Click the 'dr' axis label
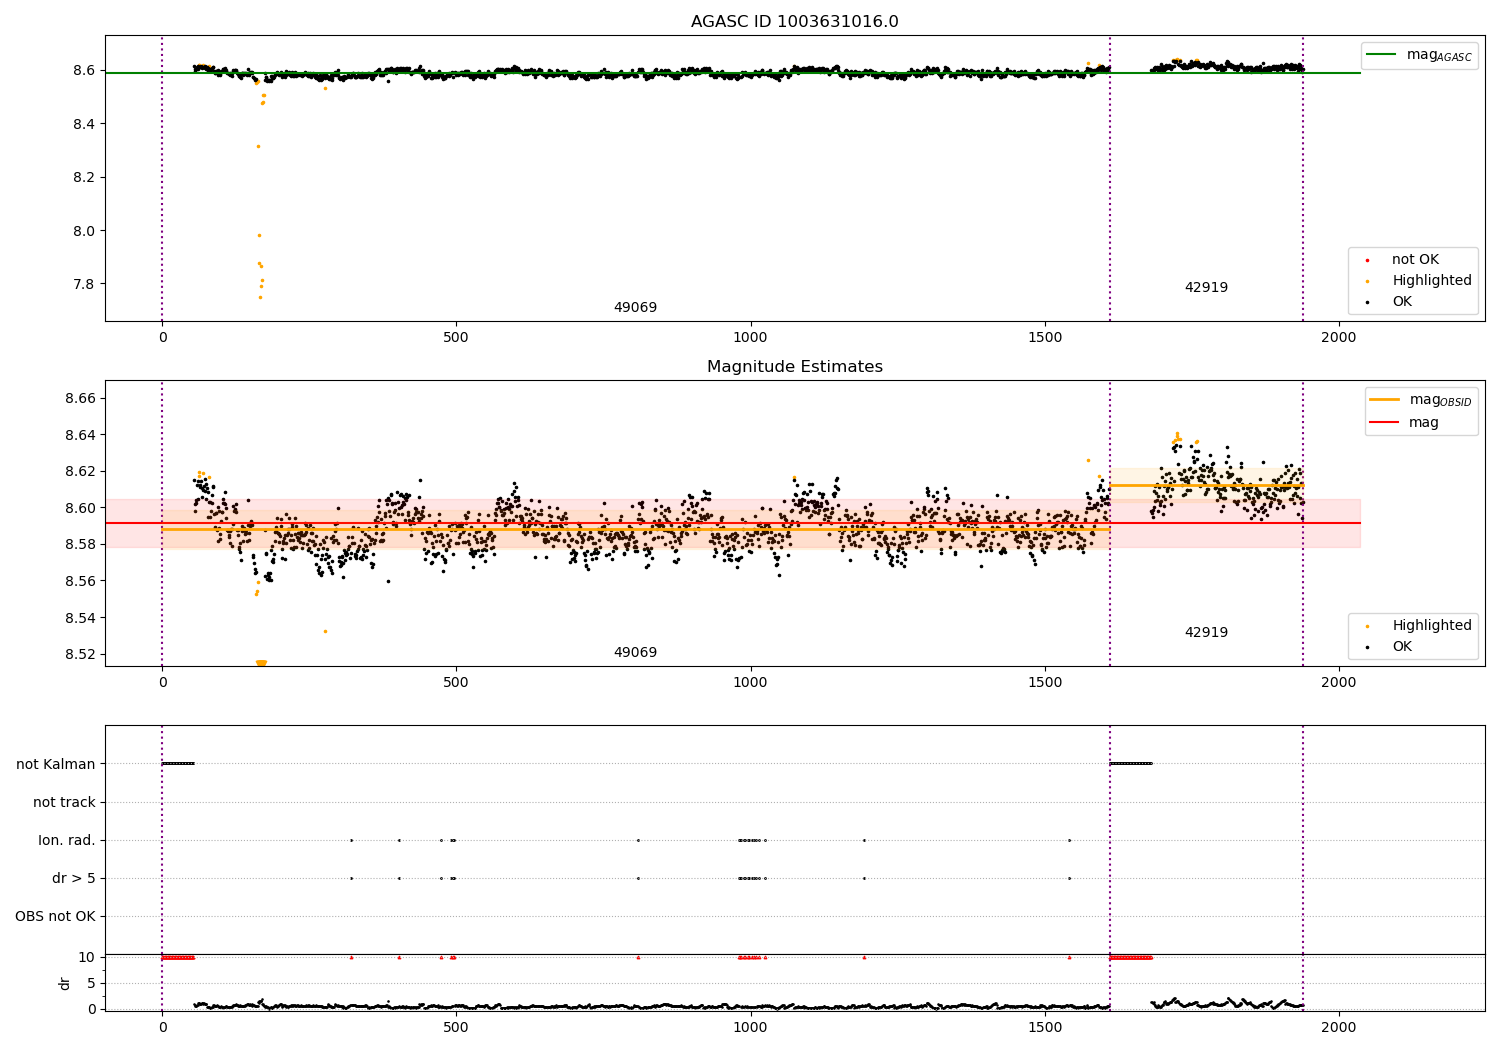The image size is (1500, 1050). tap(65, 983)
